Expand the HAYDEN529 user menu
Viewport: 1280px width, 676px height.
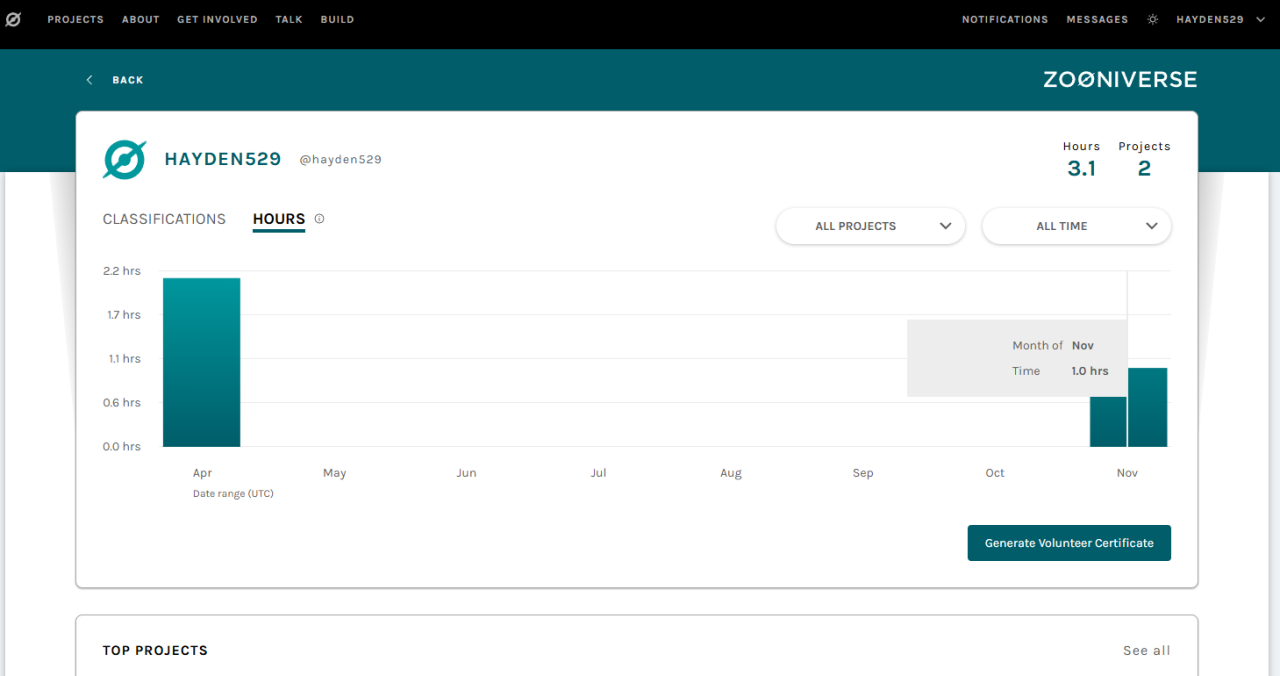pos(1220,19)
